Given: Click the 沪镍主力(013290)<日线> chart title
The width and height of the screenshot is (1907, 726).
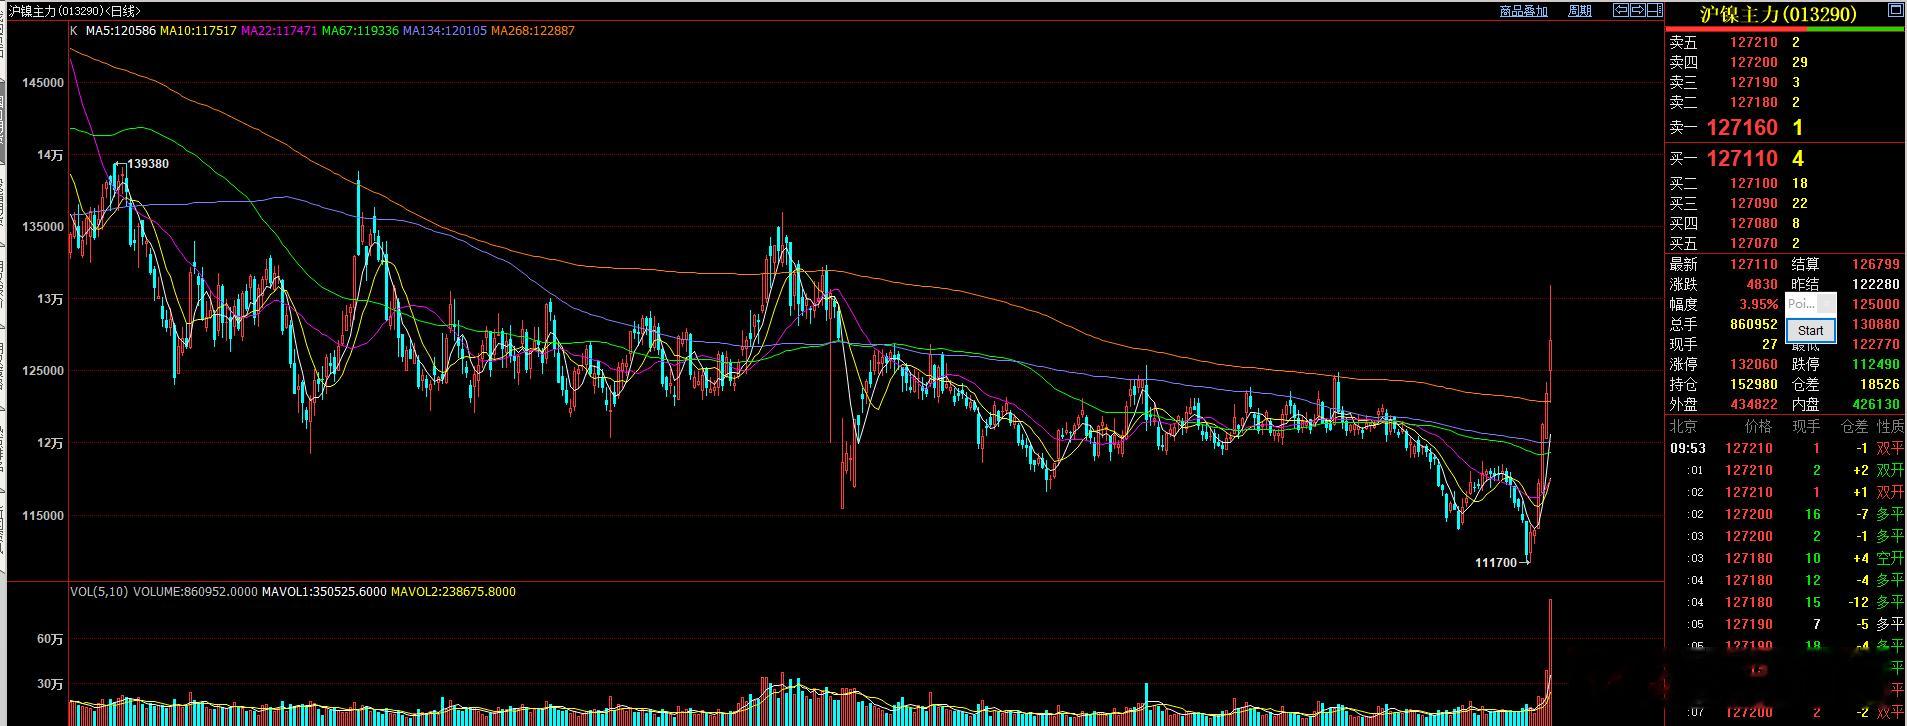Looking at the screenshot, I should point(74,11).
